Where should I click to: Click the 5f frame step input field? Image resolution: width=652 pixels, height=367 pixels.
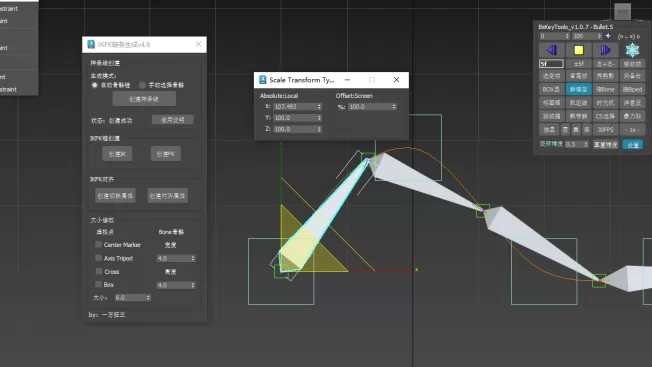551,64
